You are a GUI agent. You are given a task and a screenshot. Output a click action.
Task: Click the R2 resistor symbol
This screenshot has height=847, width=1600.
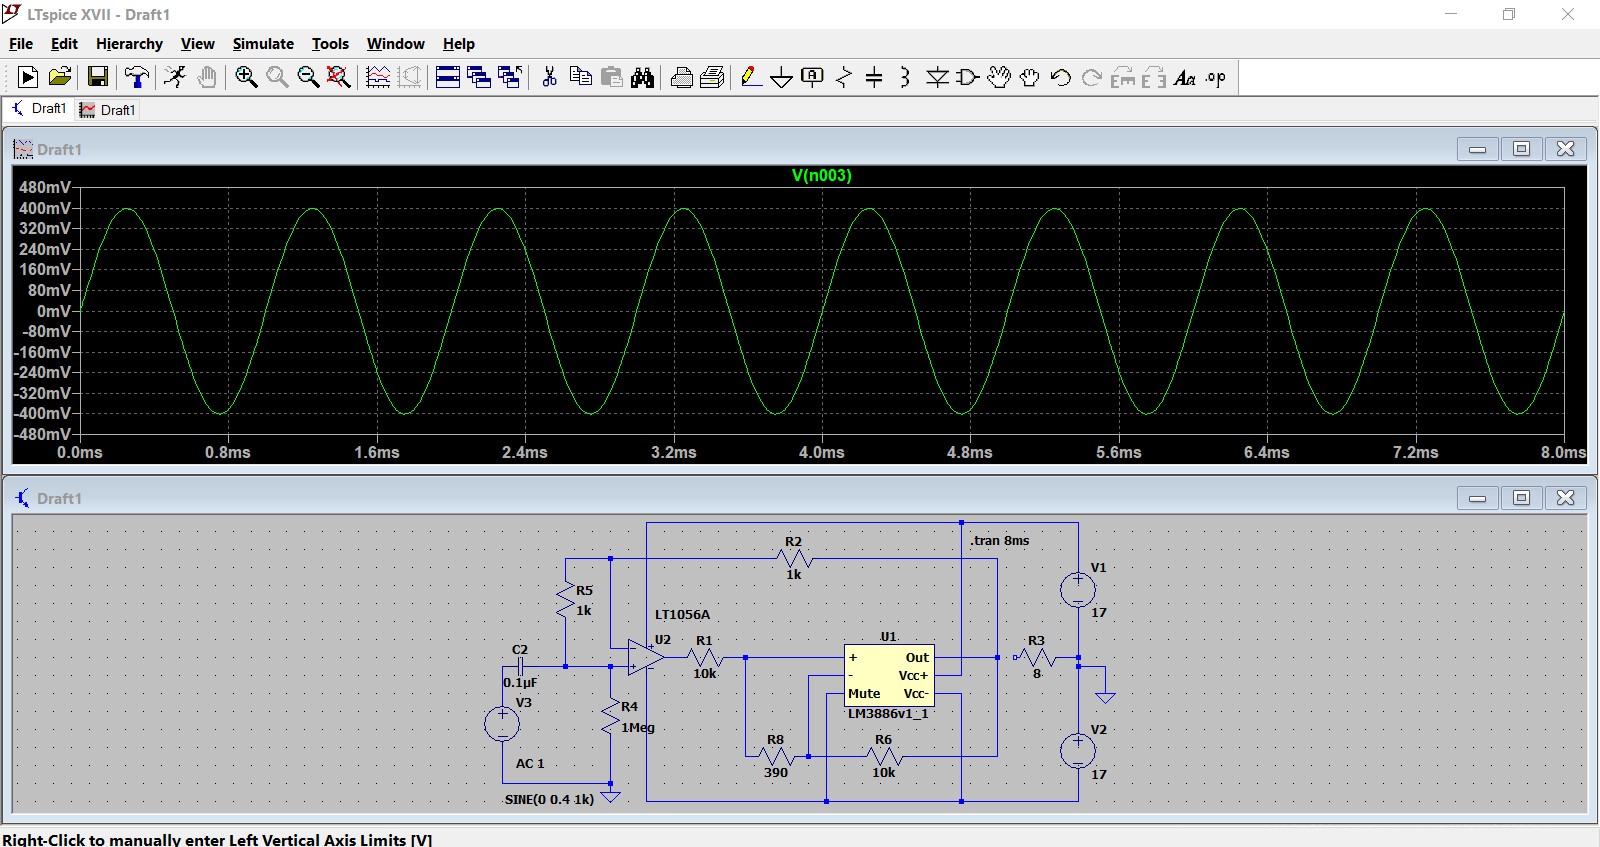coord(794,558)
